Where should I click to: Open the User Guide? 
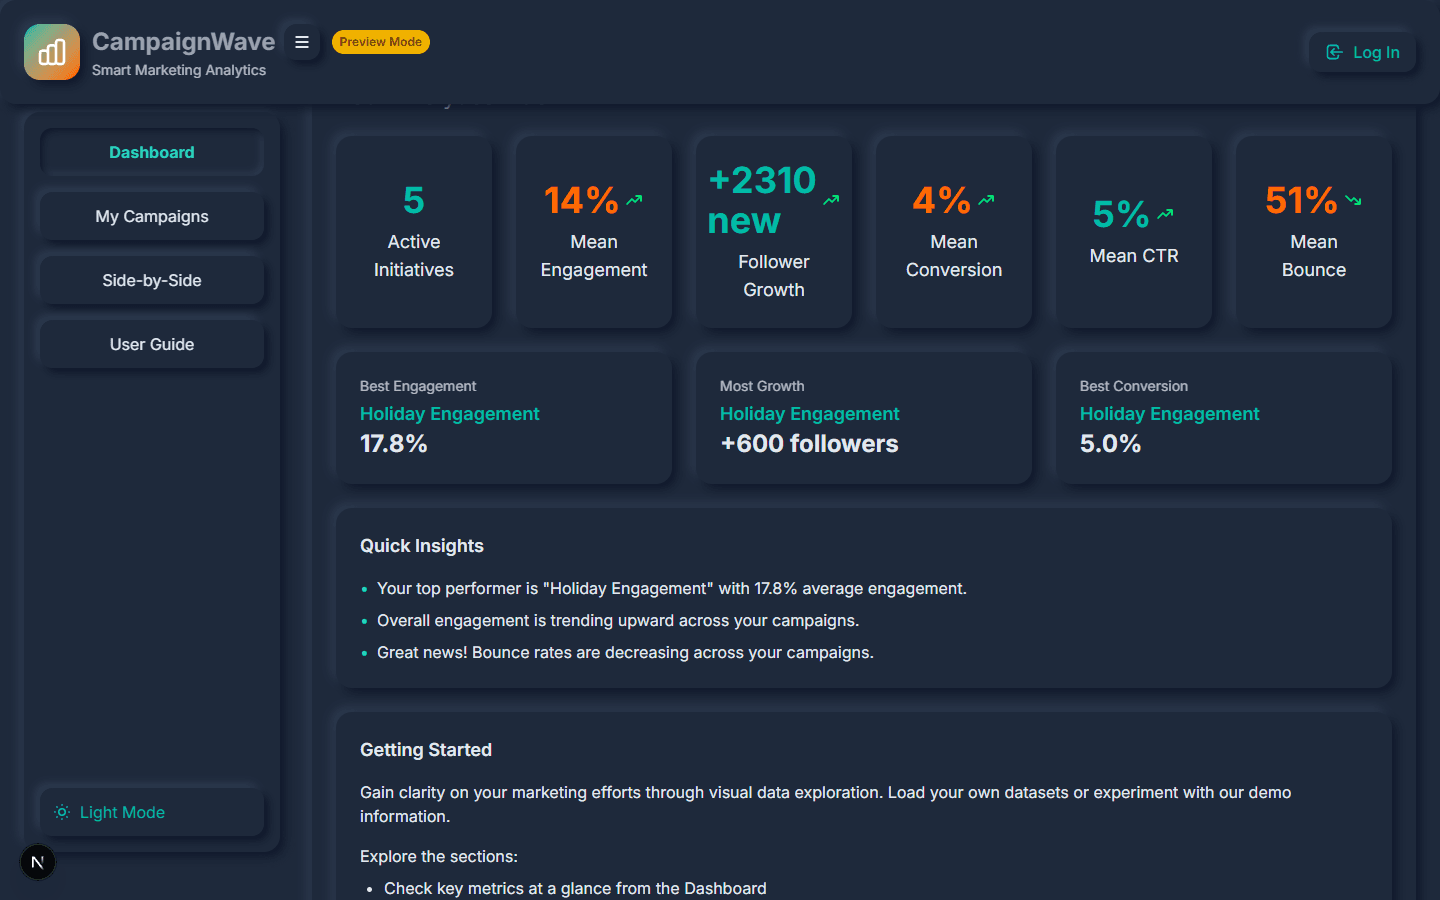point(152,344)
